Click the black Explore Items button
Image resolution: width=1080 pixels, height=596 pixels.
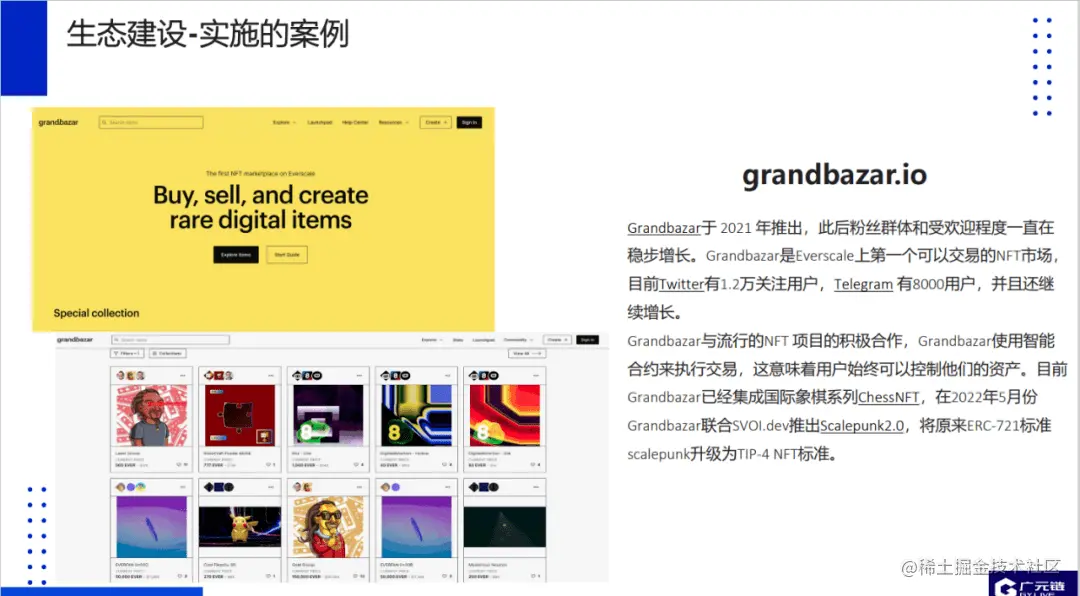[236, 254]
